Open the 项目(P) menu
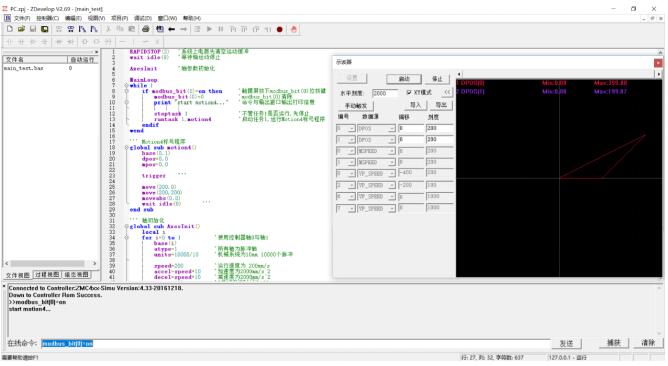The width and height of the screenshot is (668, 366). 119,18
